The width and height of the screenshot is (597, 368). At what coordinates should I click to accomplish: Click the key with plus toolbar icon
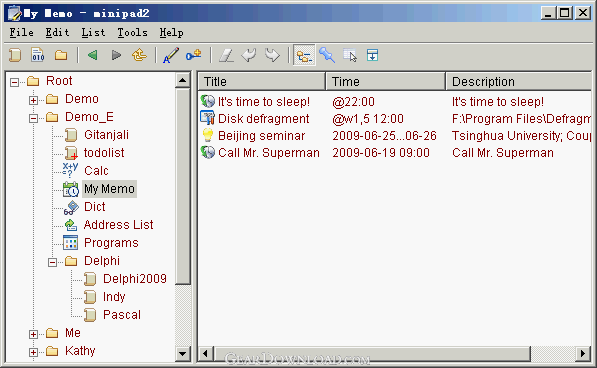click(x=194, y=56)
